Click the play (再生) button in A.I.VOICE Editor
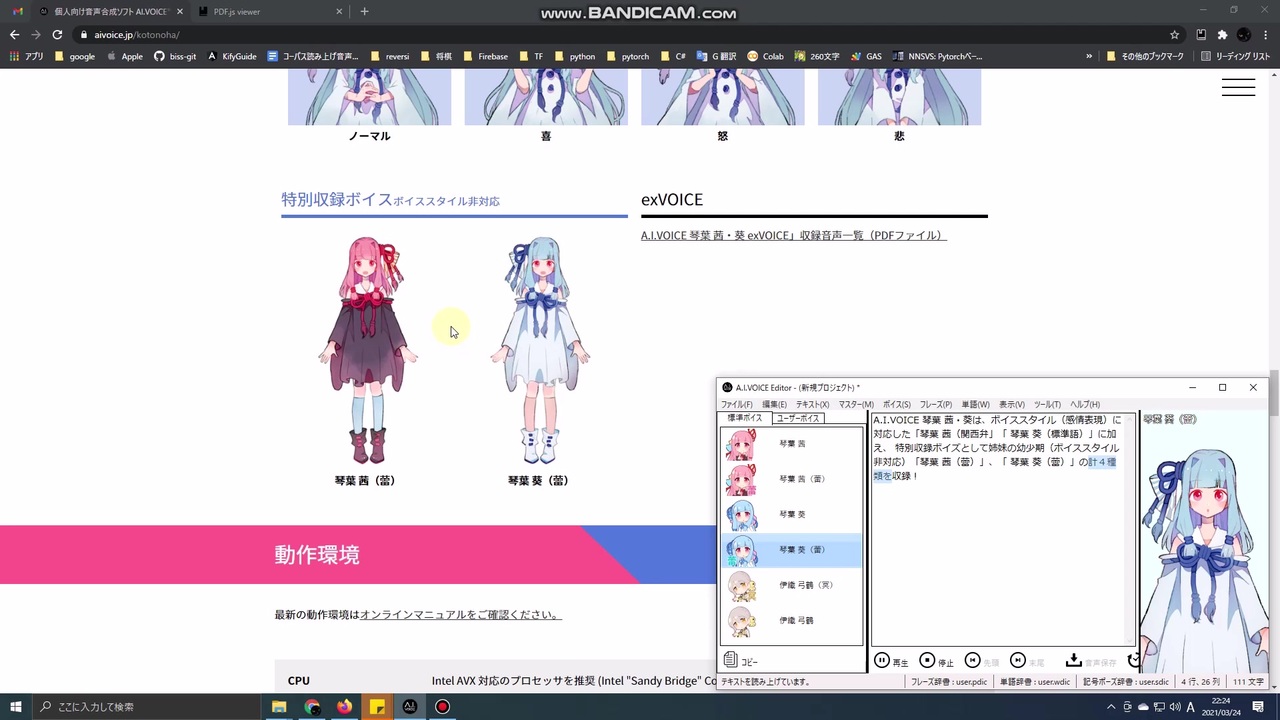 pyautogui.click(x=890, y=661)
